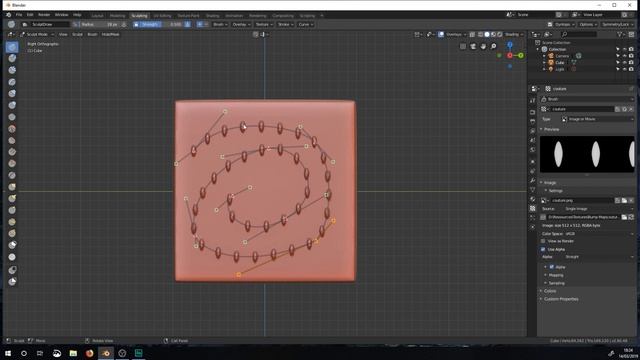Open the Symmetry/Lock dropdown

point(618,24)
